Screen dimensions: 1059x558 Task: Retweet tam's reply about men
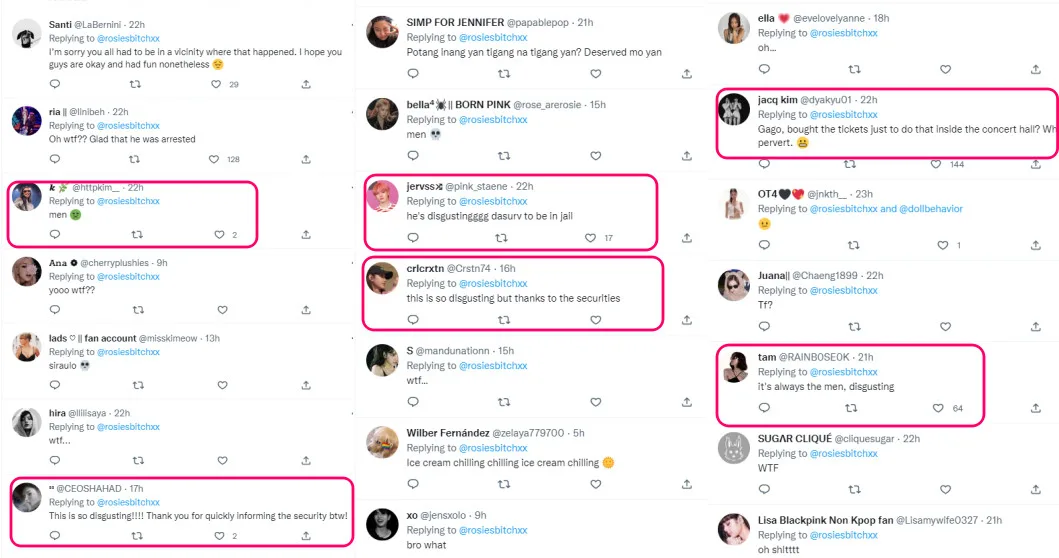pyautogui.click(x=851, y=408)
